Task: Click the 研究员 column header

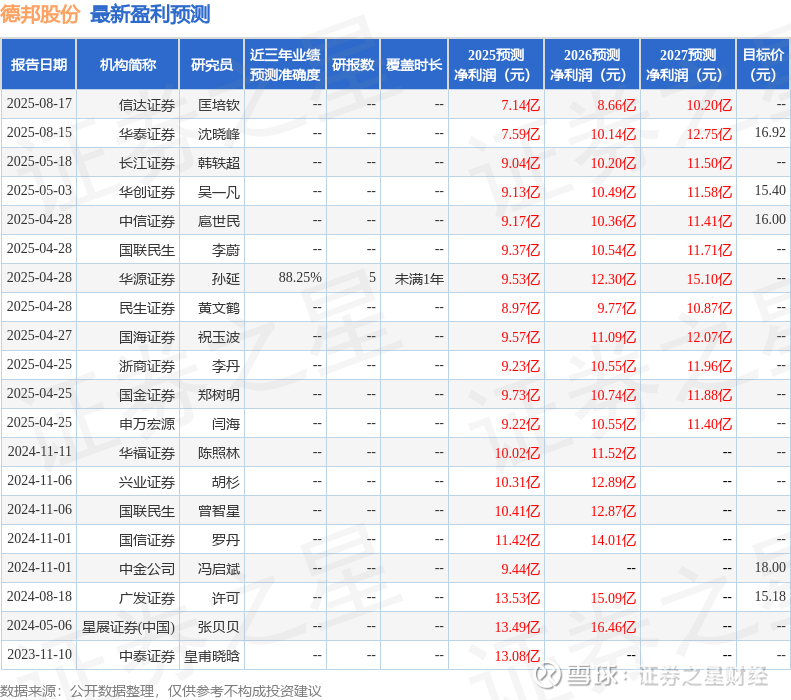Action: pyautogui.click(x=212, y=65)
